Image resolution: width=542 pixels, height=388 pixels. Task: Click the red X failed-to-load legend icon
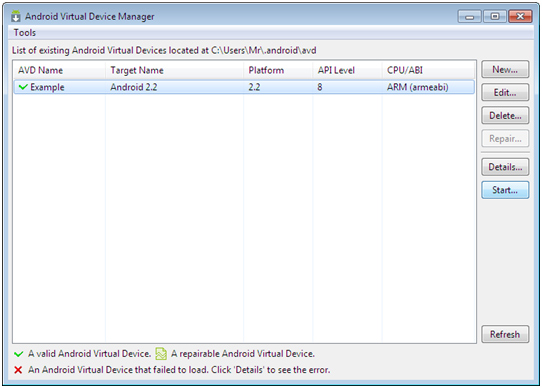click(18, 370)
